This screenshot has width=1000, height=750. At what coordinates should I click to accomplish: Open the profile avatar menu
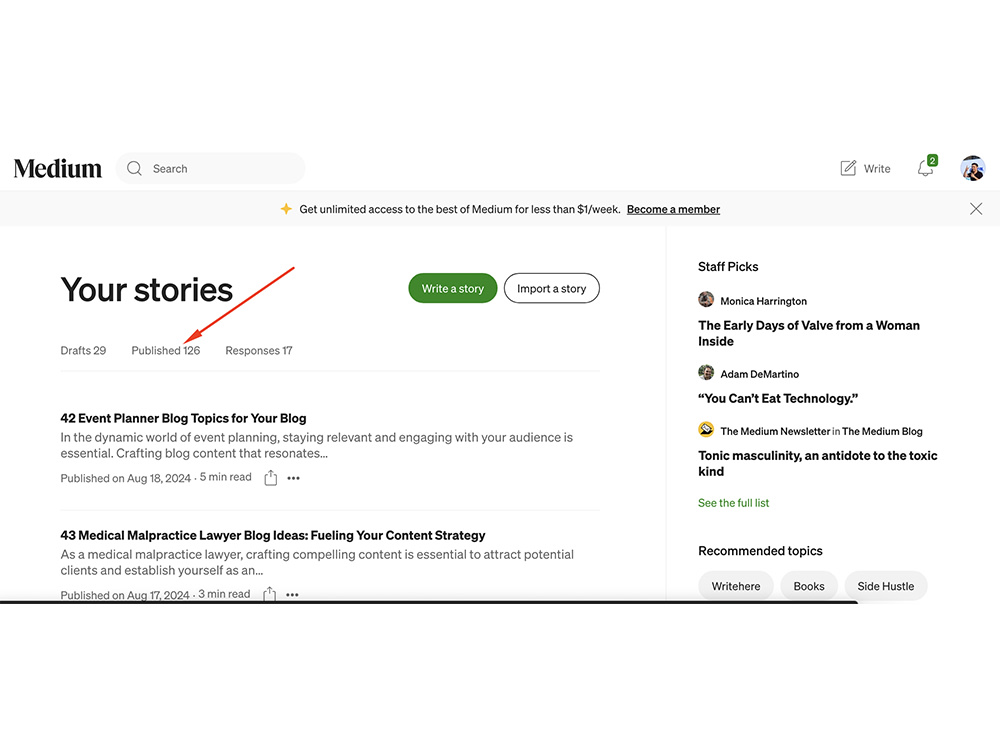tap(973, 168)
